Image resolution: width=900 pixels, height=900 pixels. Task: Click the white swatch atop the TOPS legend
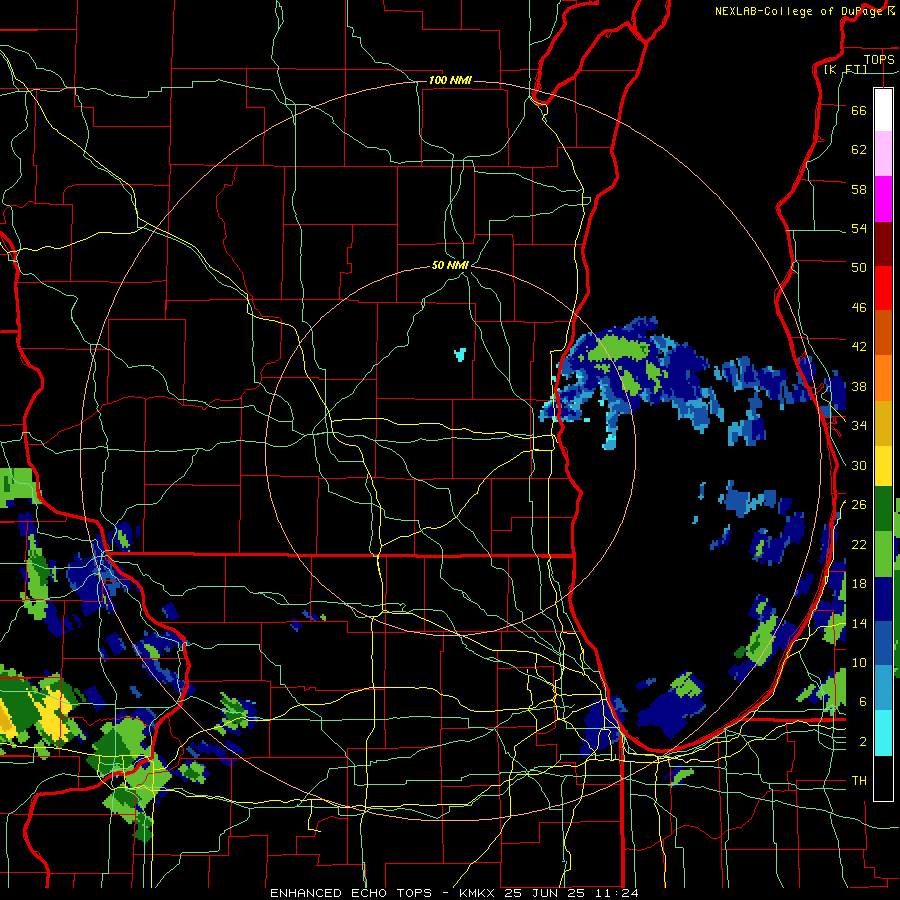[x=883, y=110]
